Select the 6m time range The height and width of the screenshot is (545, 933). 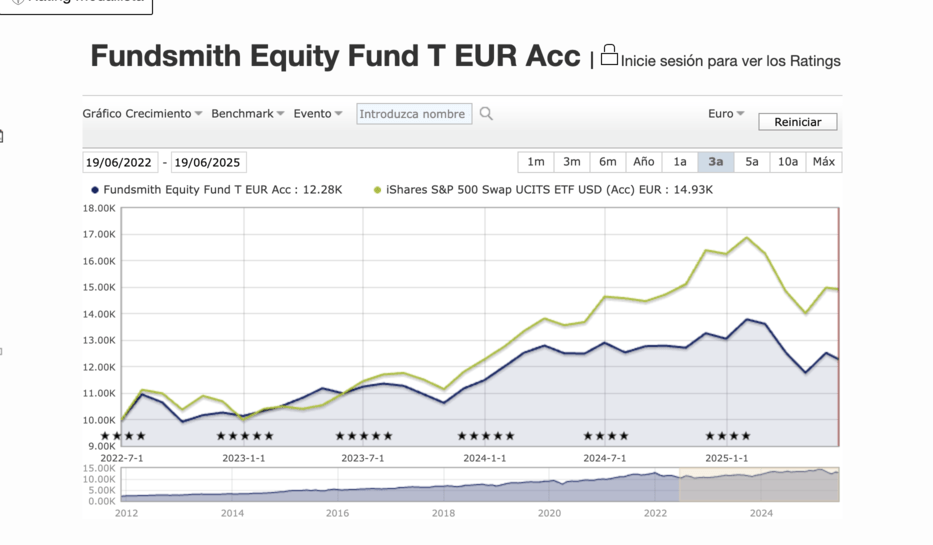tap(608, 162)
